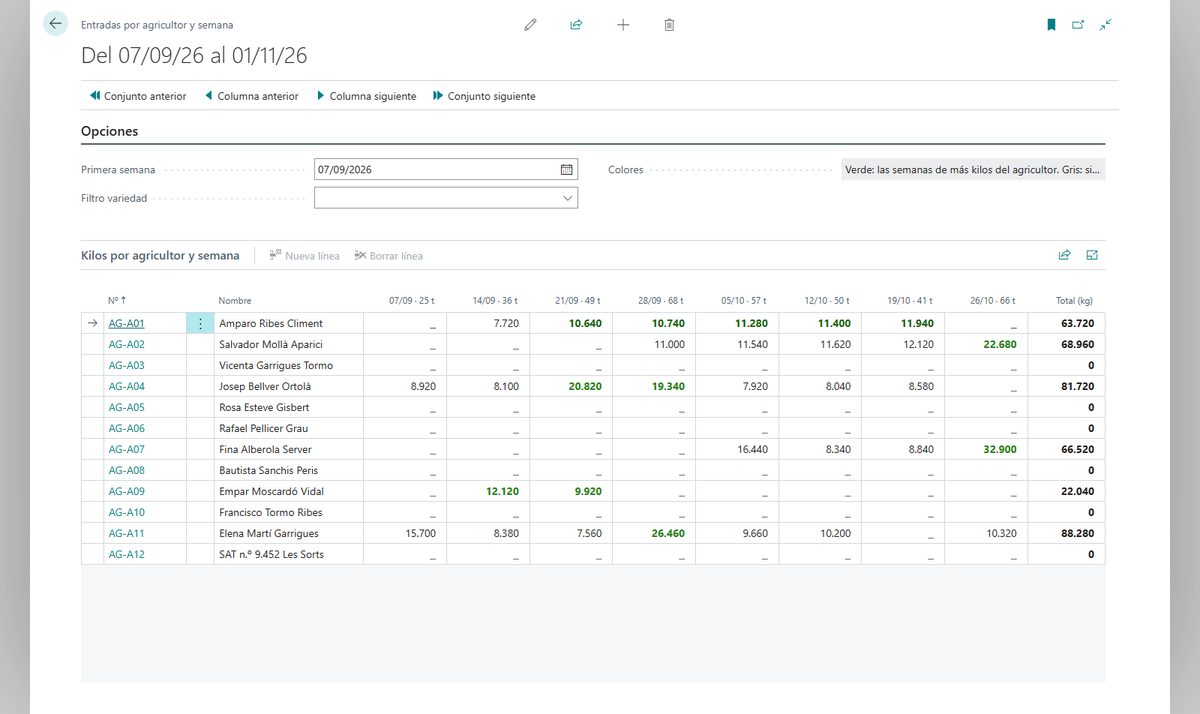This screenshot has width=1200, height=714.
Task: Share the Kilos por agricultor grid
Action: pos(1064,255)
